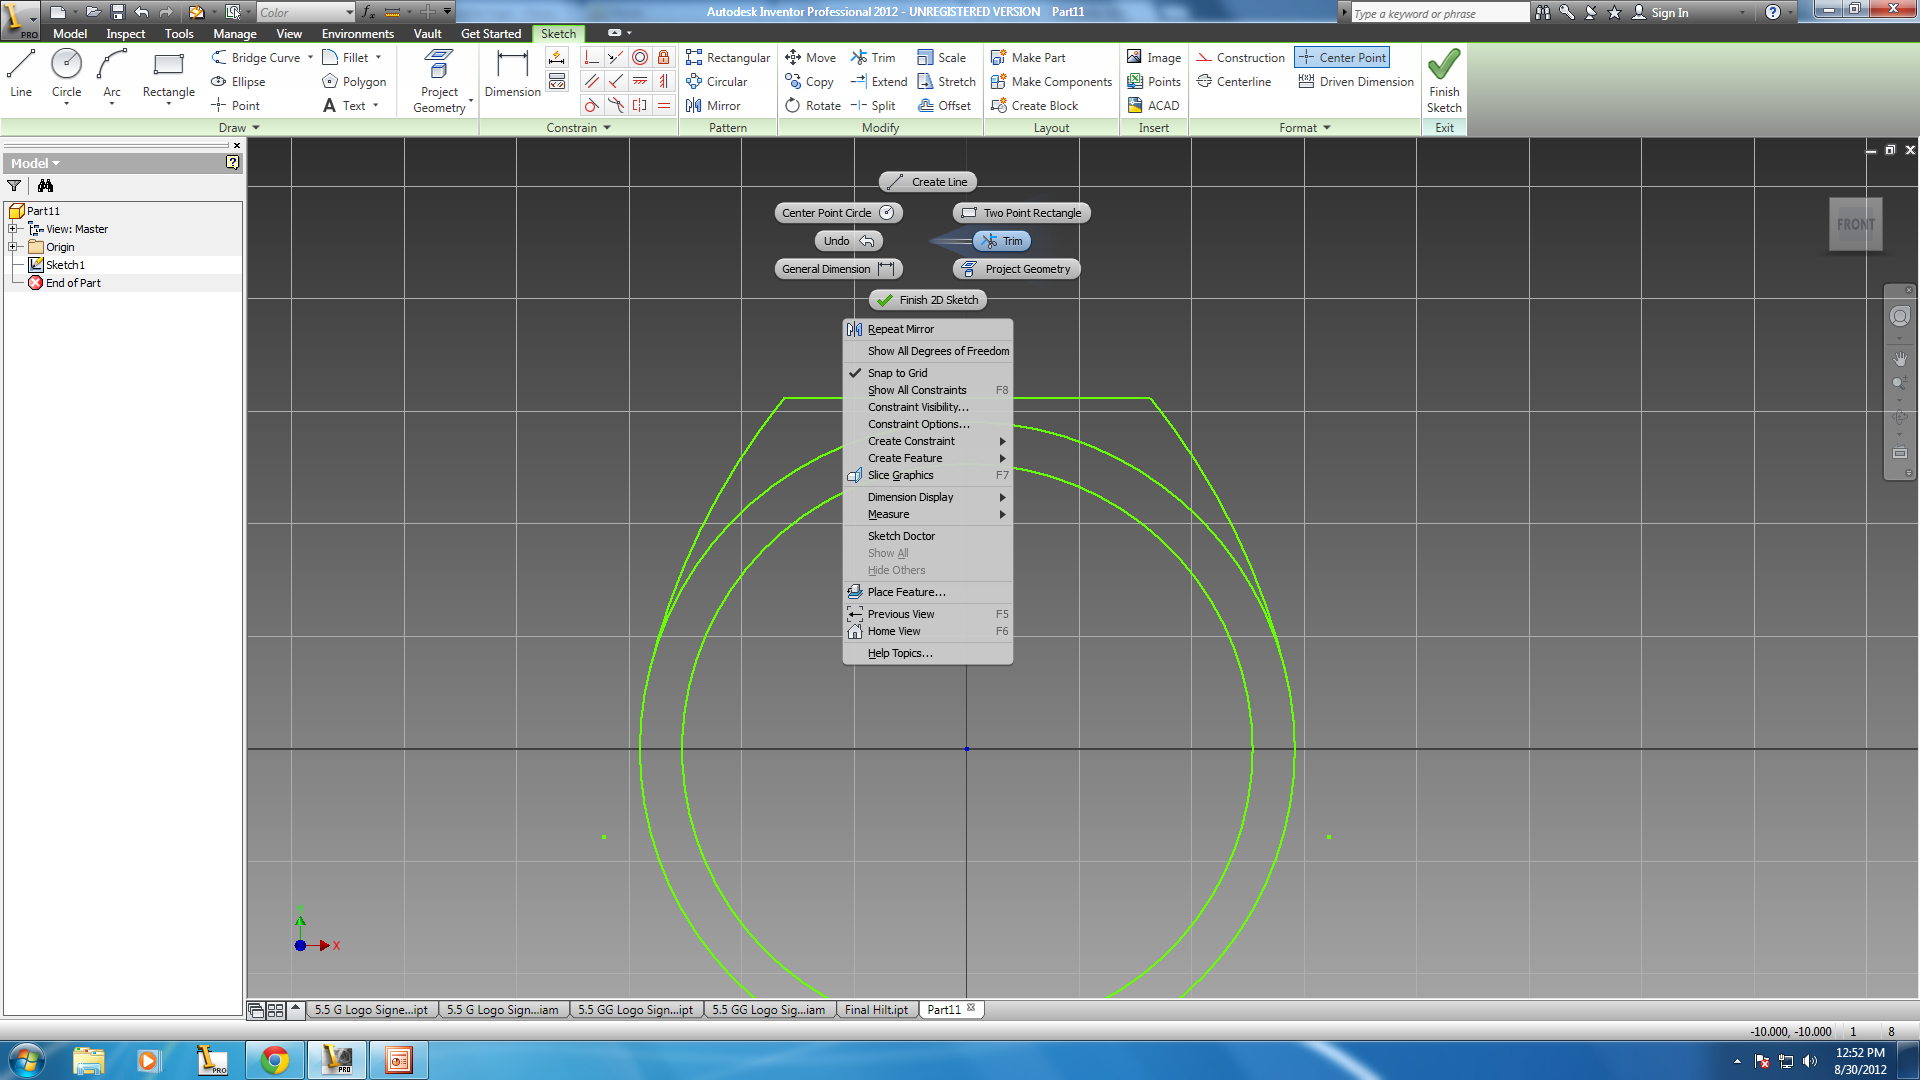Select the Rectangle draw tool
Image resolution: width=1920 pixels, height=1080 pixels.
[168, 73]
